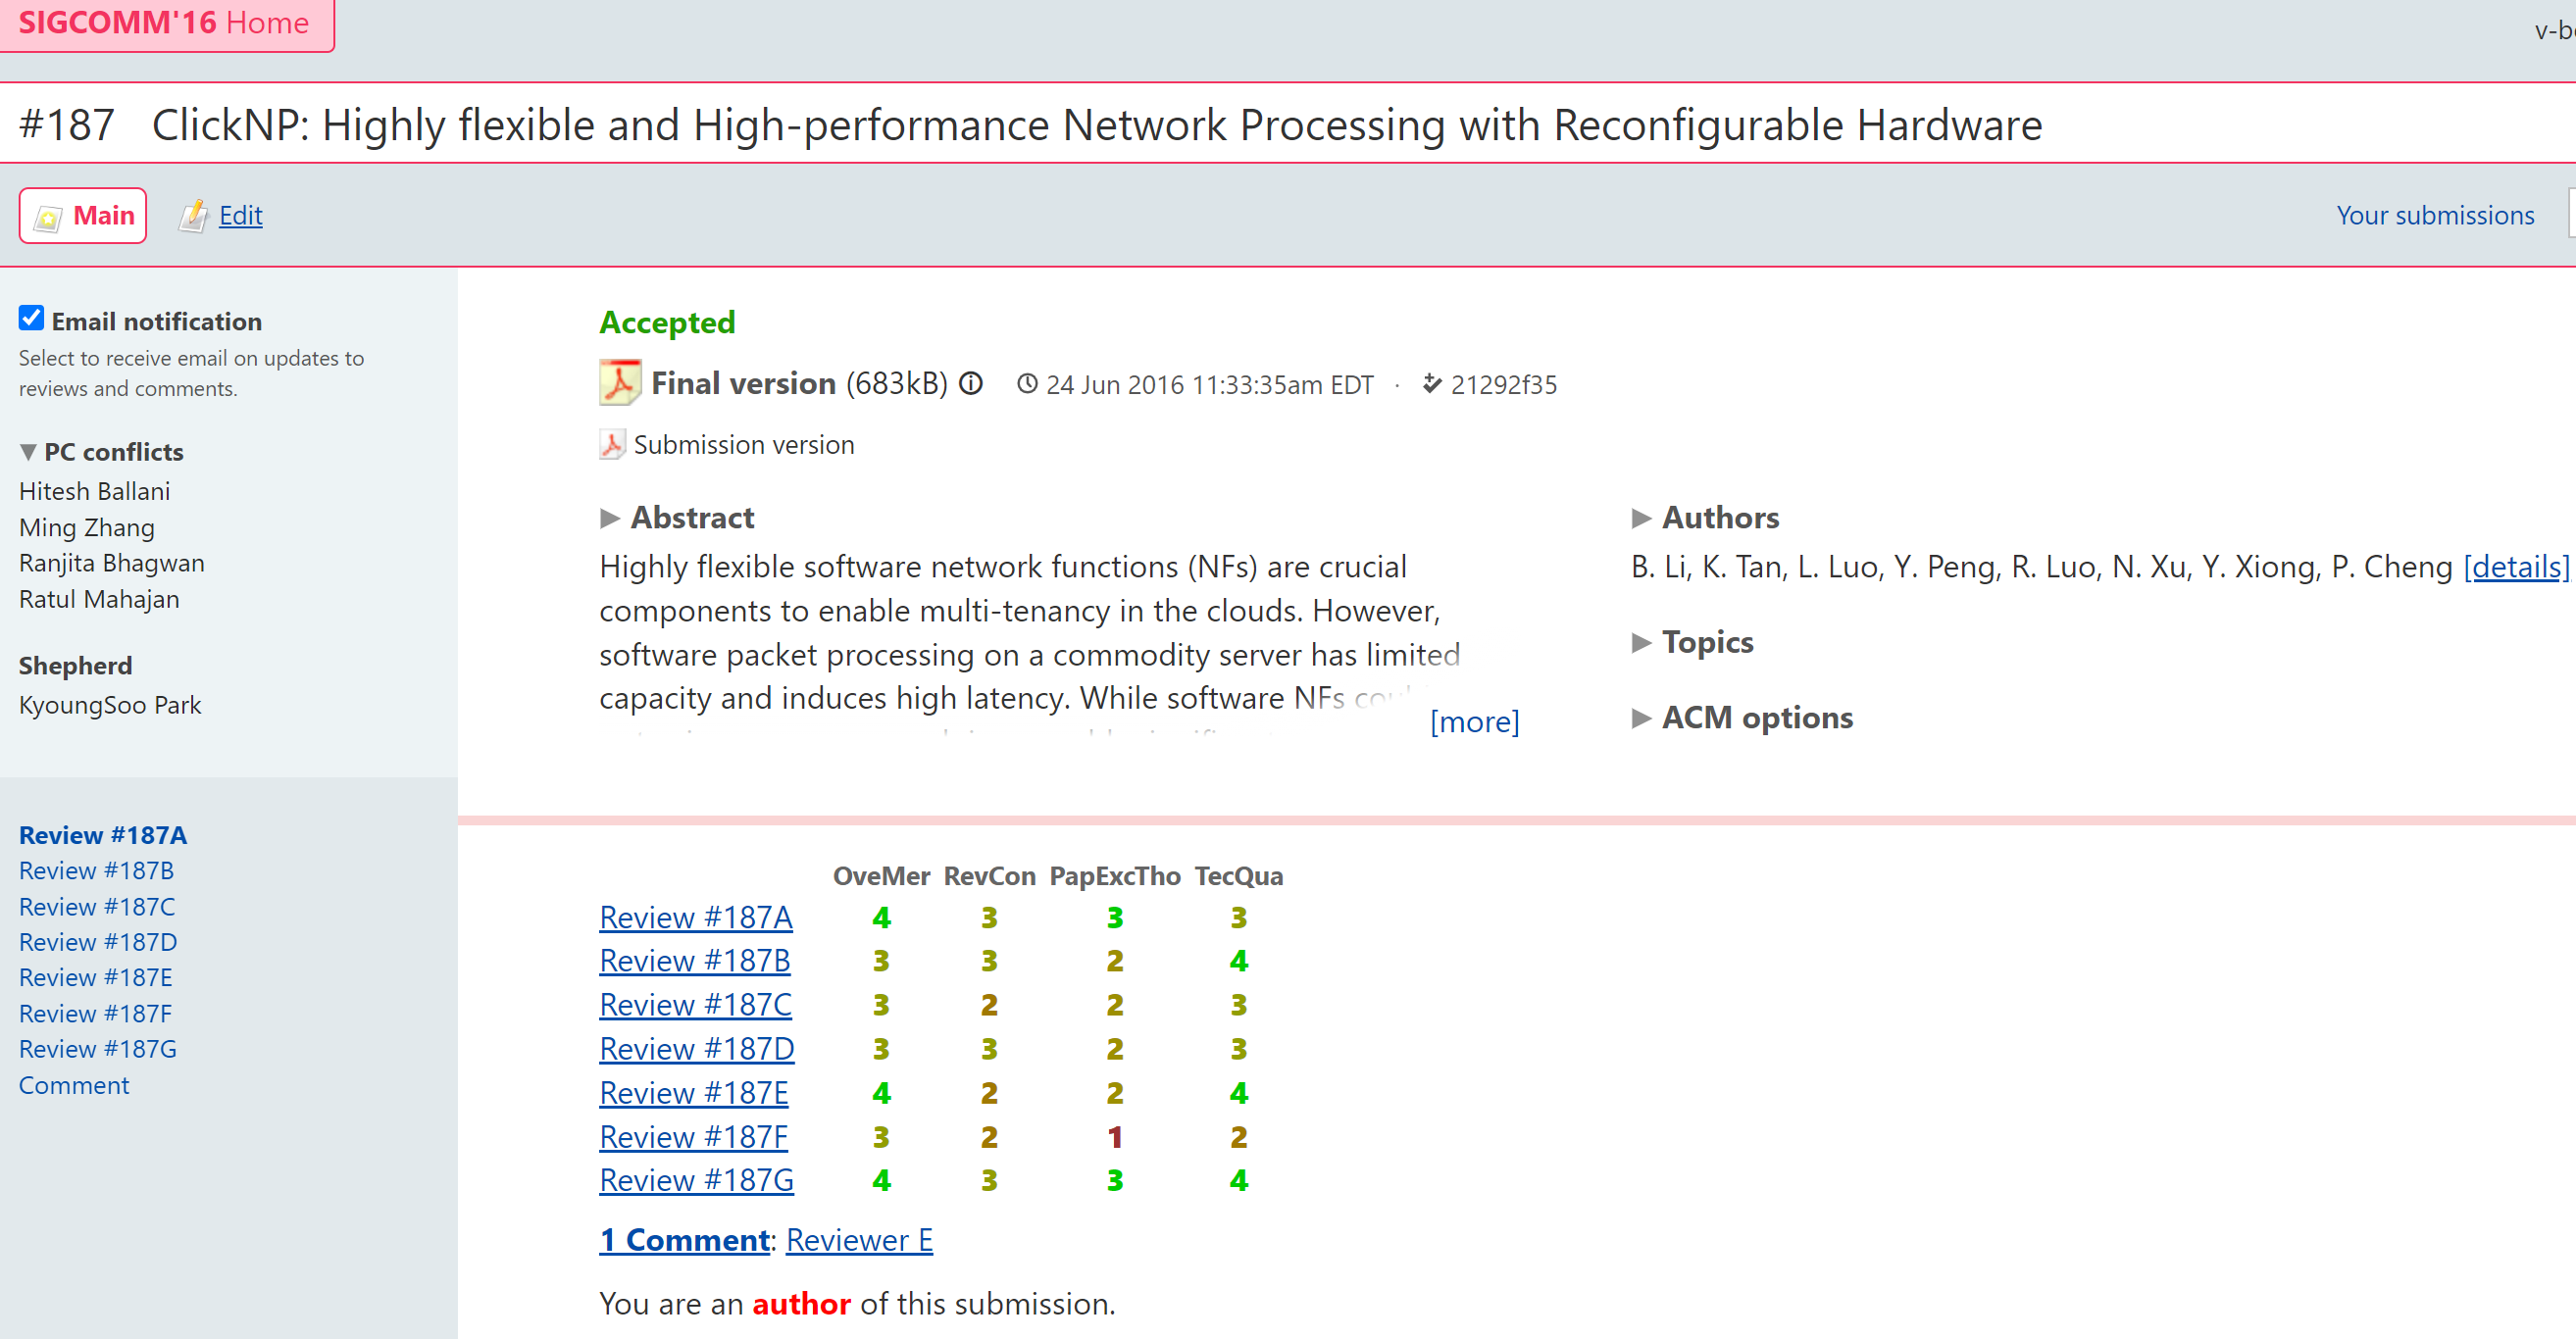Click the checksum value 21292f35
Screen dimensions: 2576x1339
[1503, 384]
